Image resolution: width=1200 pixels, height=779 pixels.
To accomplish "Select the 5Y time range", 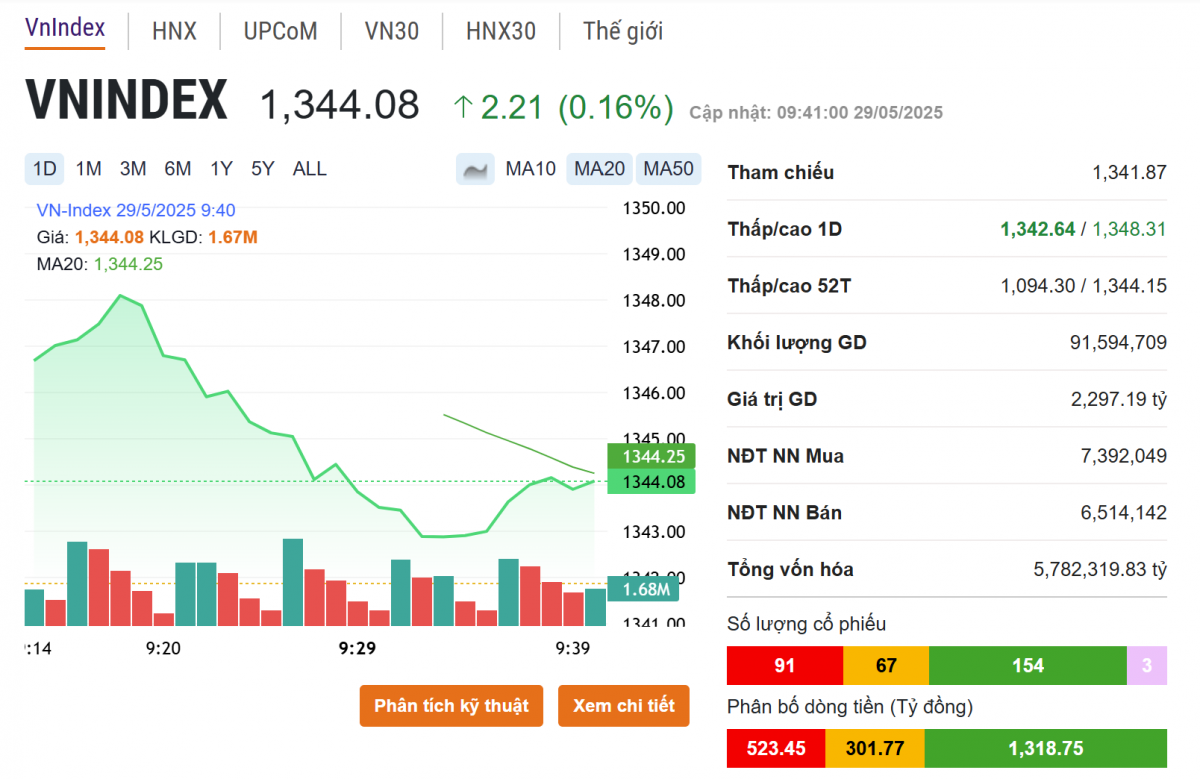I will click(x=262, y=169).
